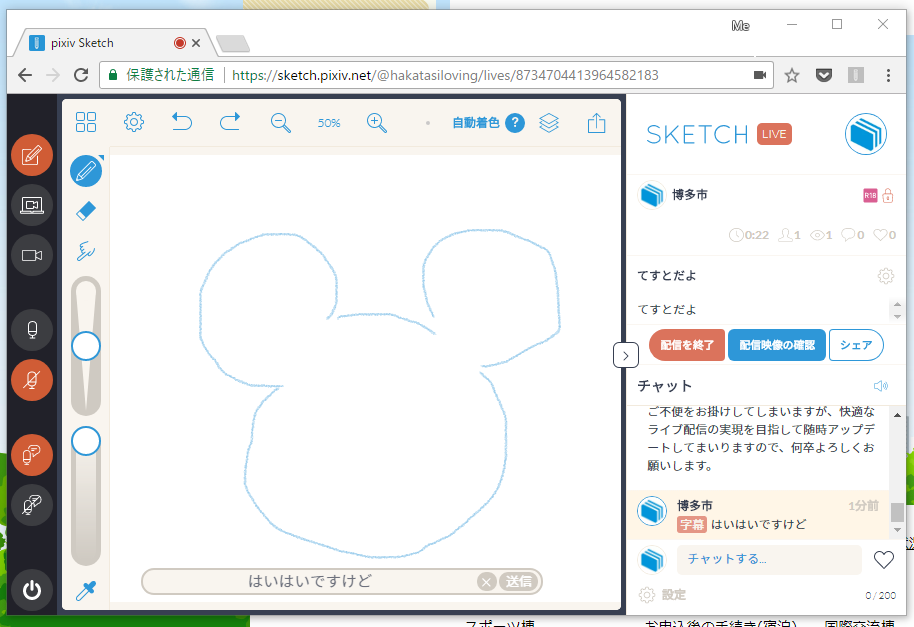914x627 pixels.
Task: Switch to screen share broadcast mode
Action: (x=31, y=205)
